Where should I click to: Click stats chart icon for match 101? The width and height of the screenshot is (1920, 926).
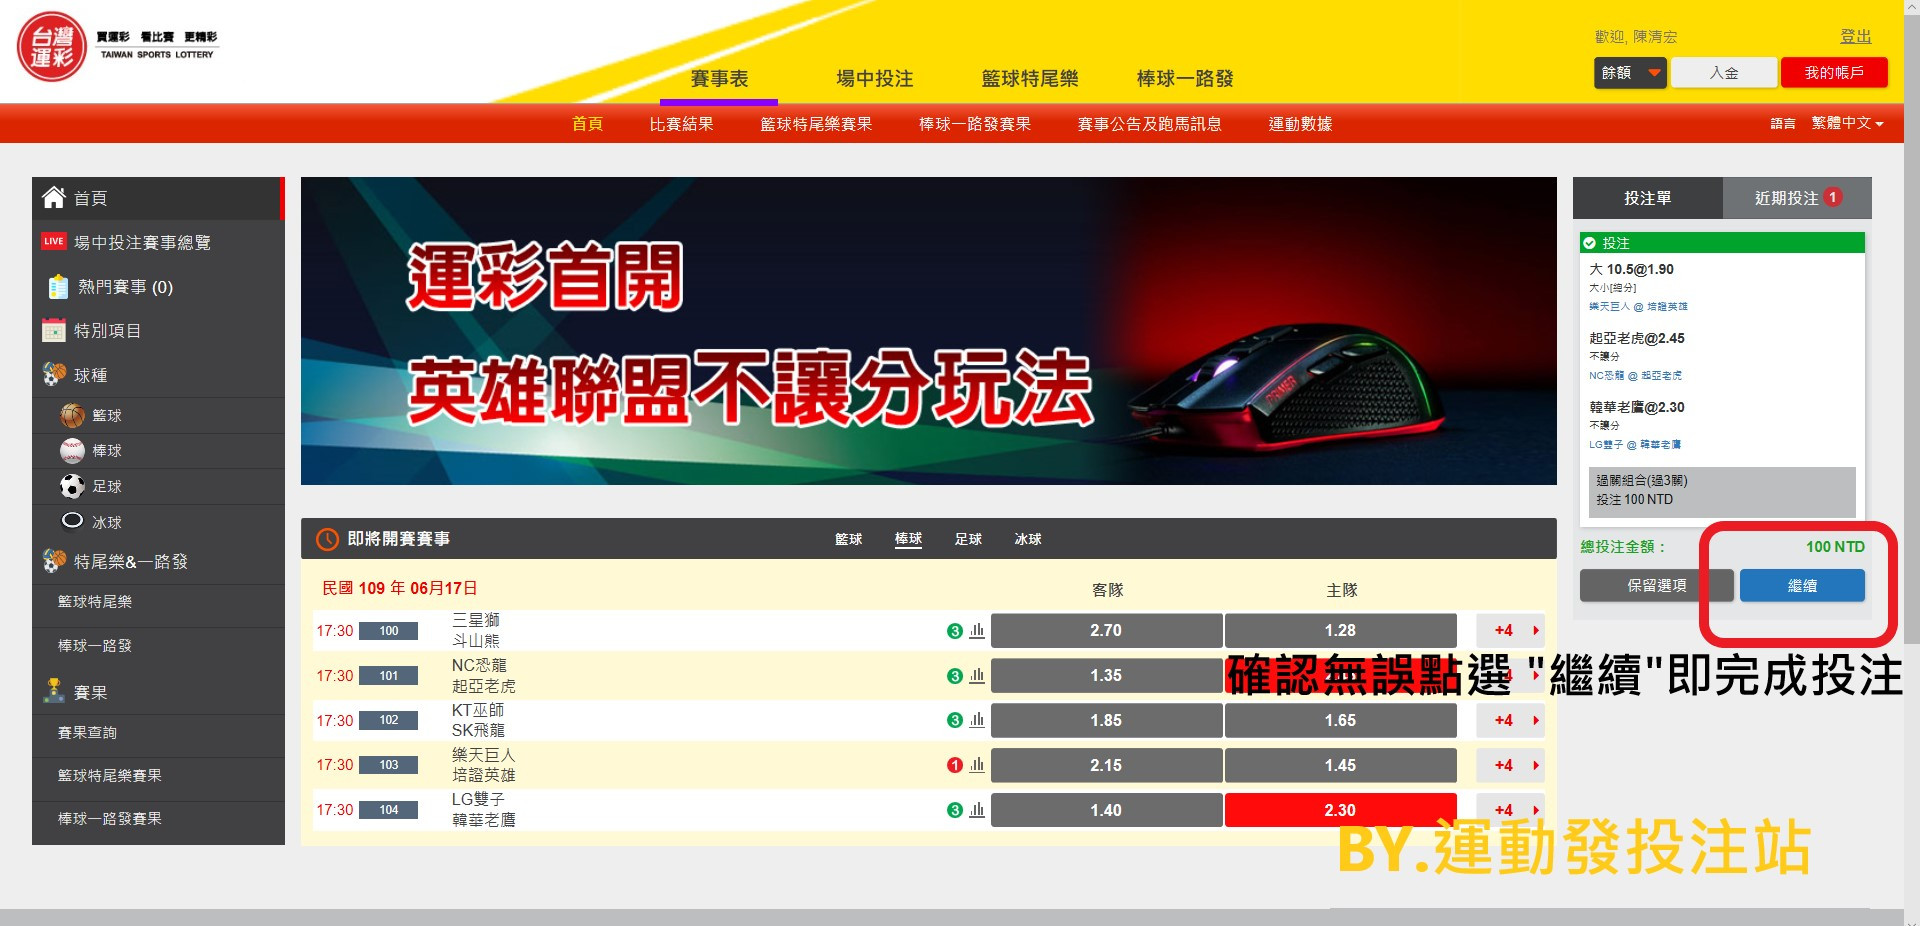pos(977,675)
